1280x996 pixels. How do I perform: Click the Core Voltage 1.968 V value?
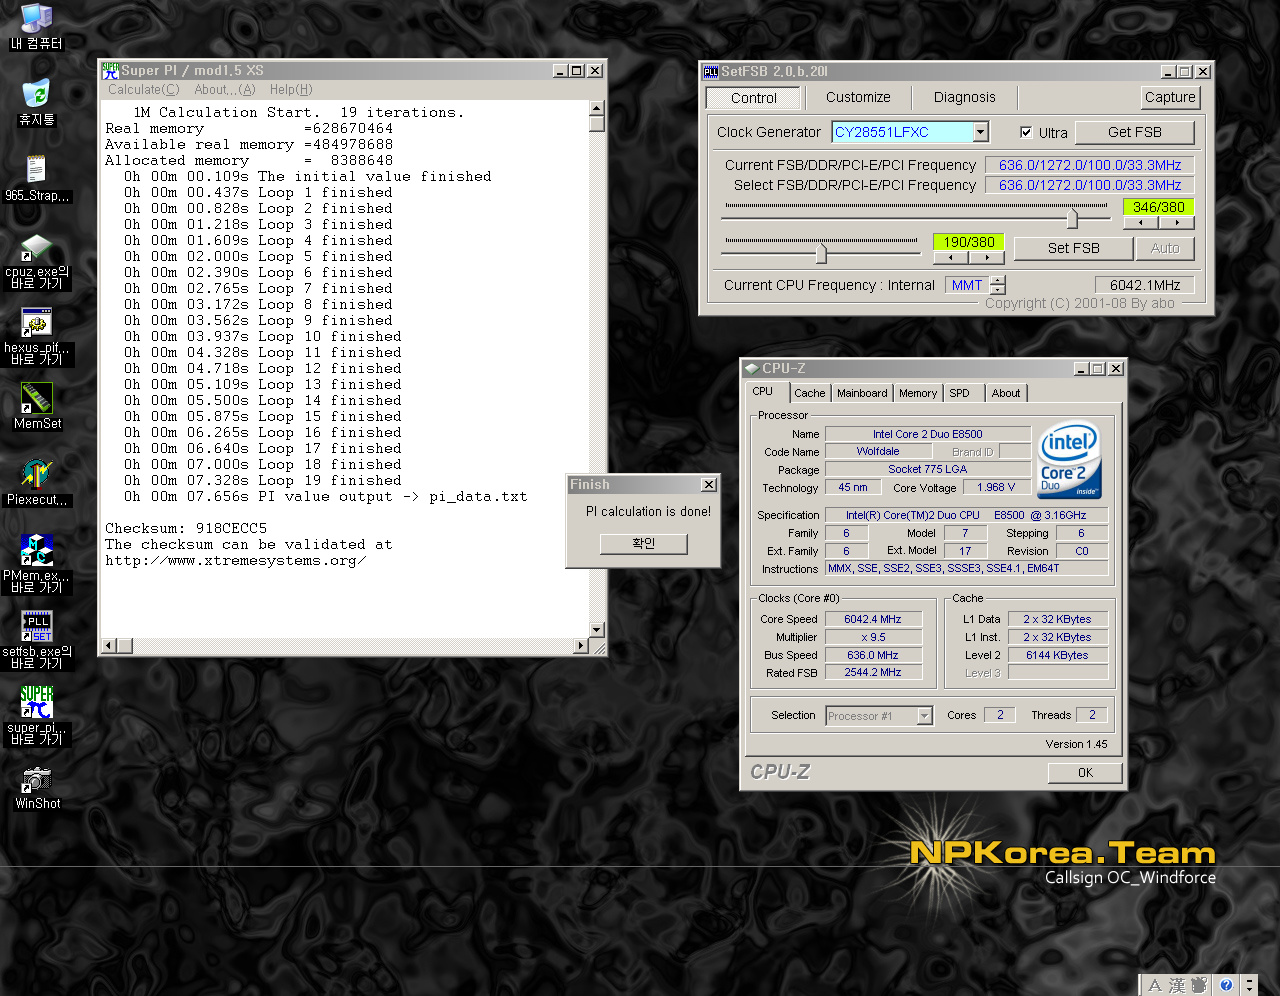click(996, 487)
